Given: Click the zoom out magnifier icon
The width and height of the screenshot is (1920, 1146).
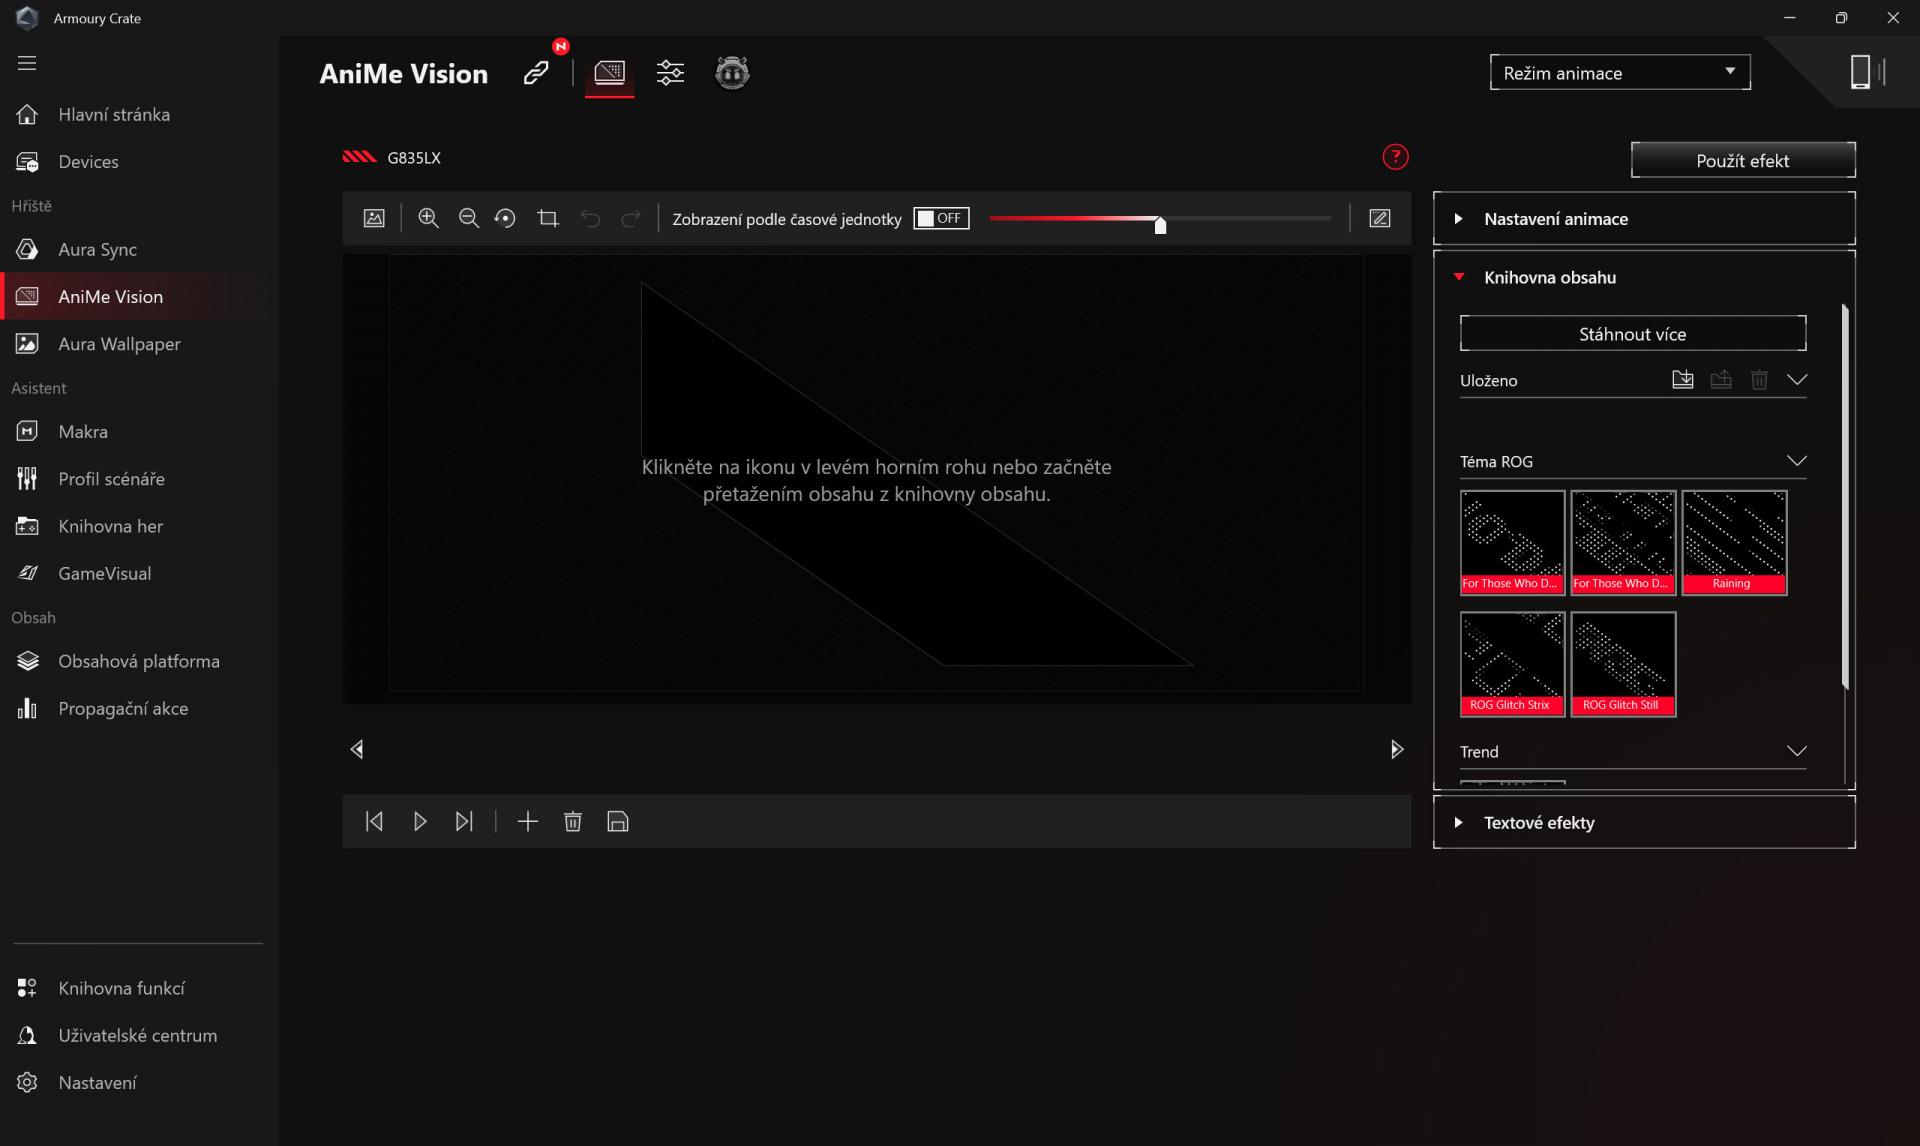Looking at the screenshot, I should point(468,218).
